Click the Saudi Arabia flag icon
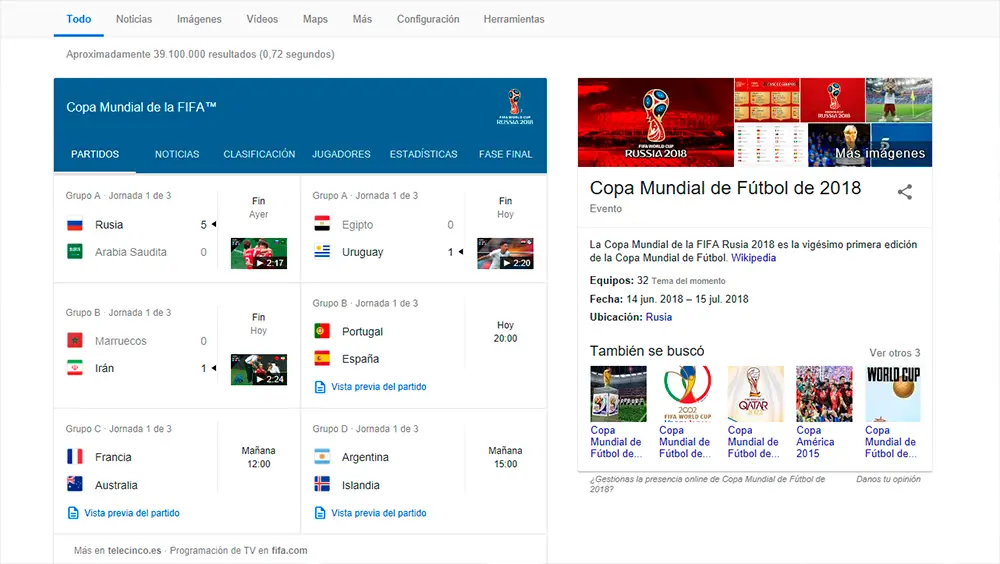1000x564 pixels. (x=75, y=251)
